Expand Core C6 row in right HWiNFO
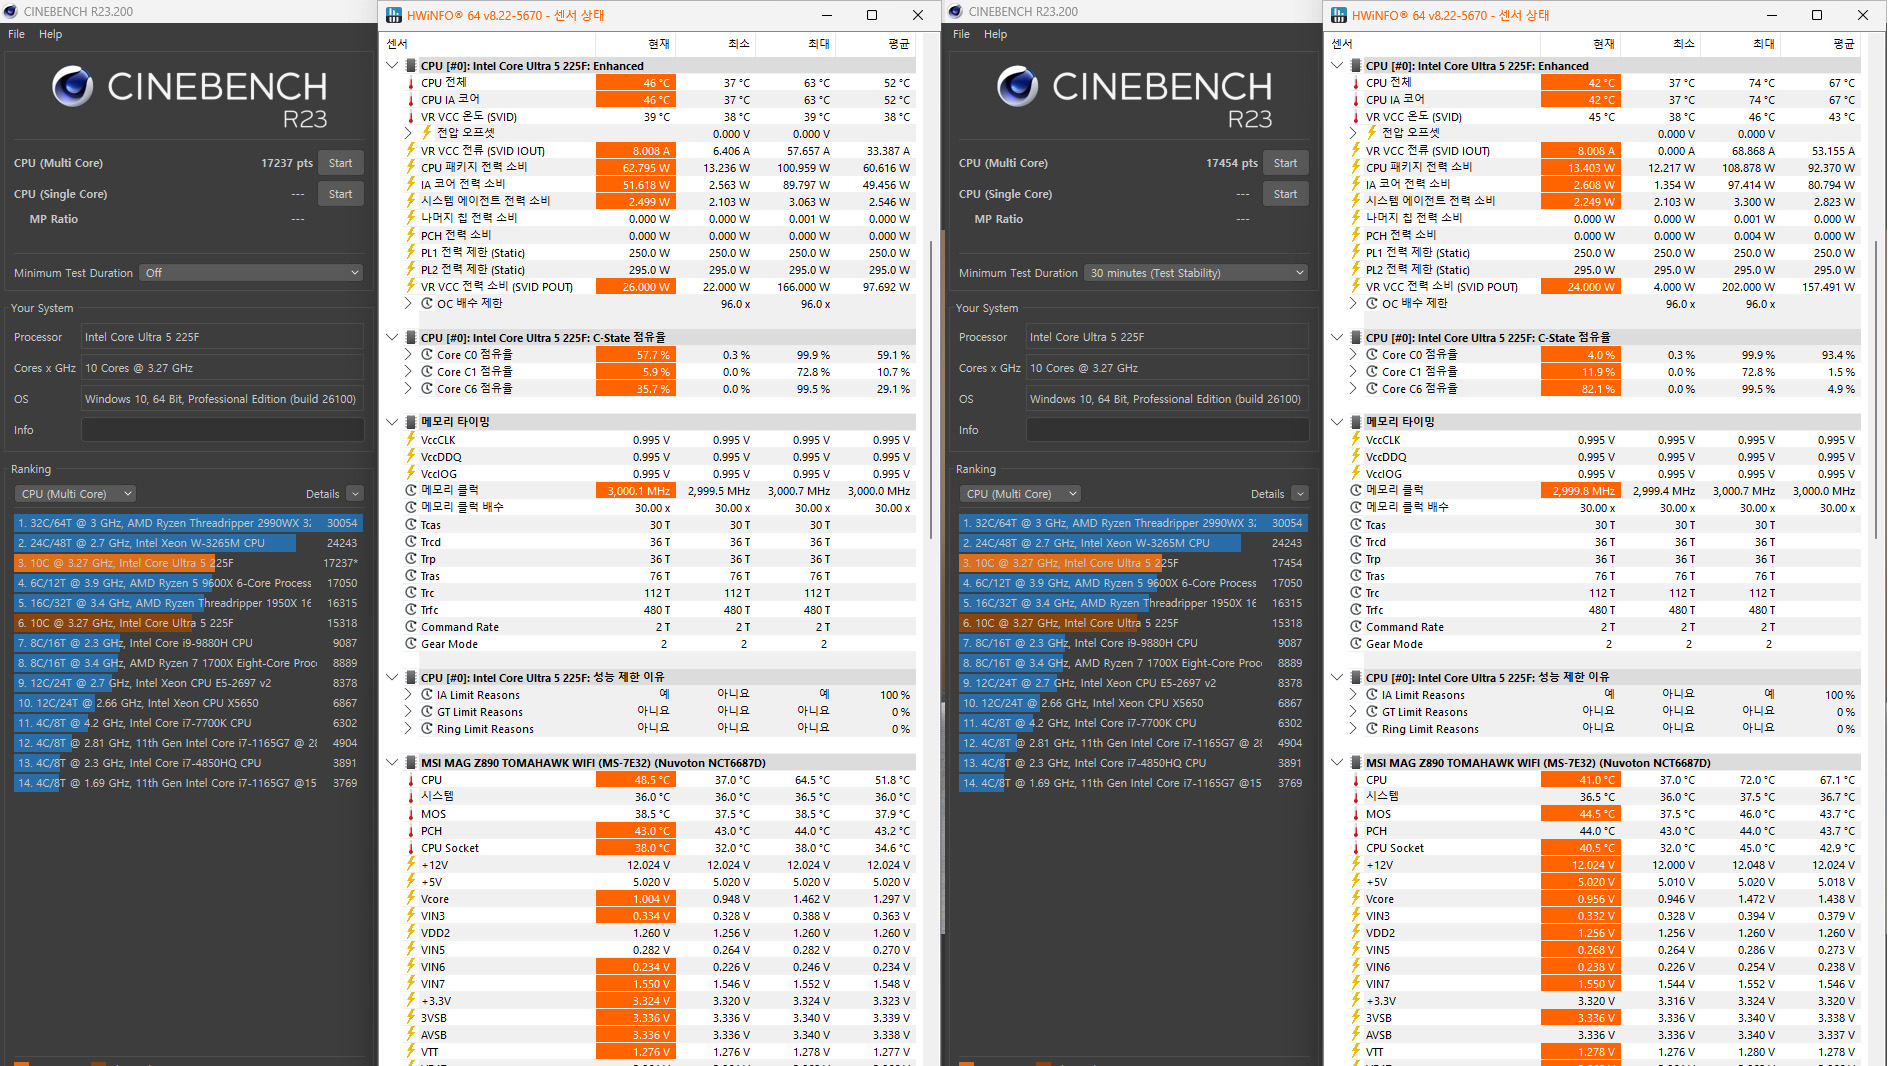Image resolution: width=1890 pixels, height=1066 pixels. coord(1354,389)
